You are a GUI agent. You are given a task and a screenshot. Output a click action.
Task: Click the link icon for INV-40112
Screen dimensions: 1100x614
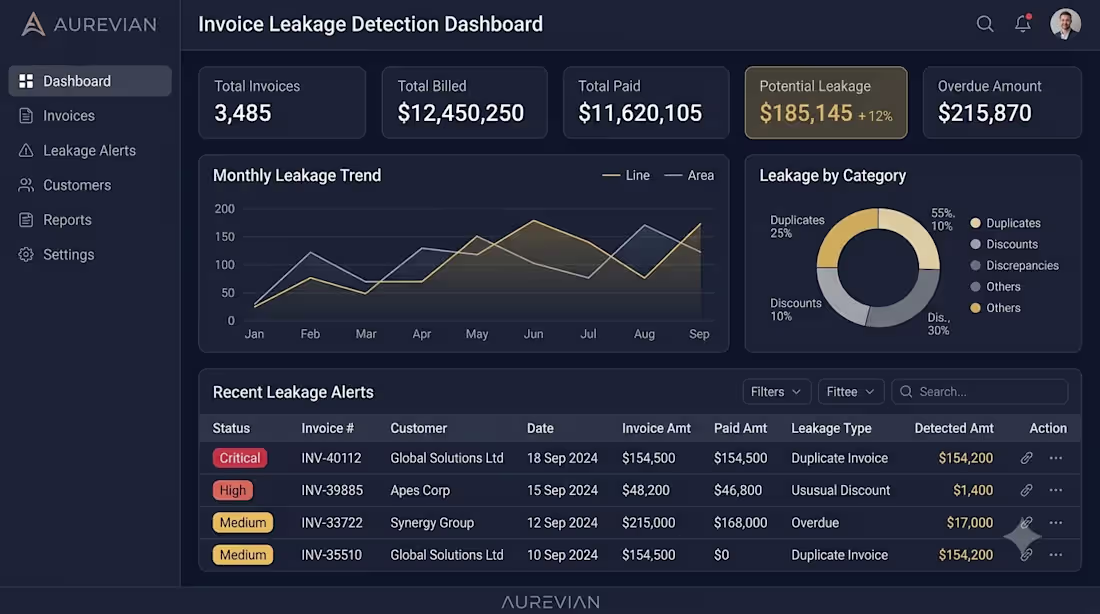tap(1026, 458)
